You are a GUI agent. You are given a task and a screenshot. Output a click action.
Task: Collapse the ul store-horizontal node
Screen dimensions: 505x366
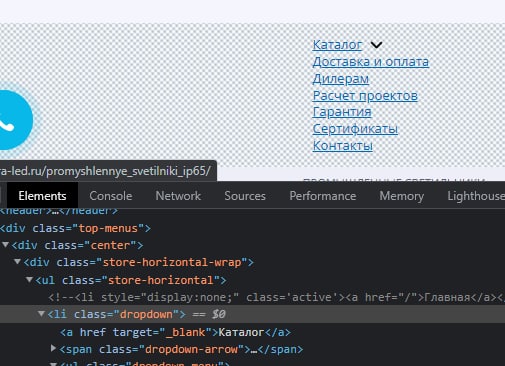tap(29, 280)
